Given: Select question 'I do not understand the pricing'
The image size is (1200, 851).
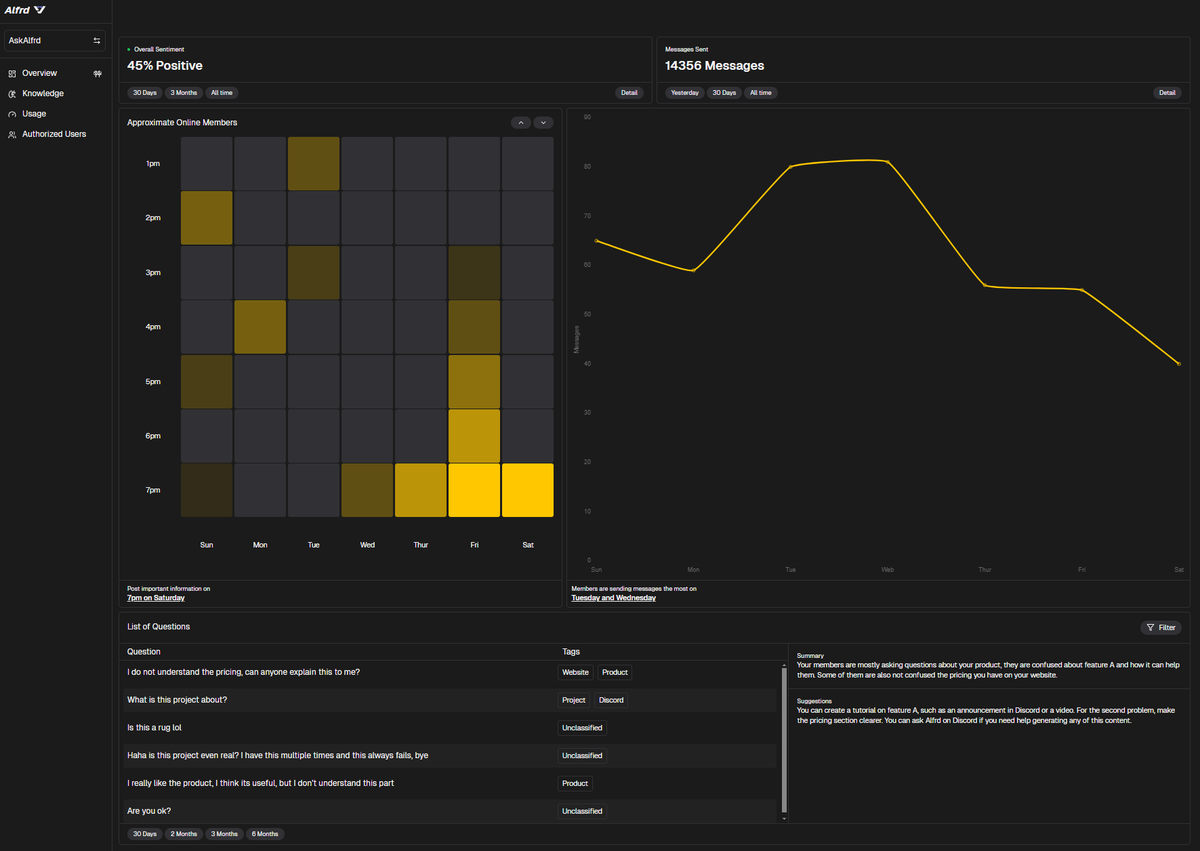Looking at the screenshot, I should coord(243,672).
